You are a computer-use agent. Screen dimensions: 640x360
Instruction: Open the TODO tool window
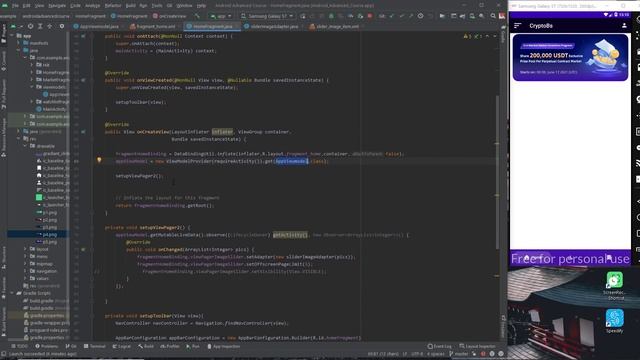pyautogui.click(x=20, y=346)
